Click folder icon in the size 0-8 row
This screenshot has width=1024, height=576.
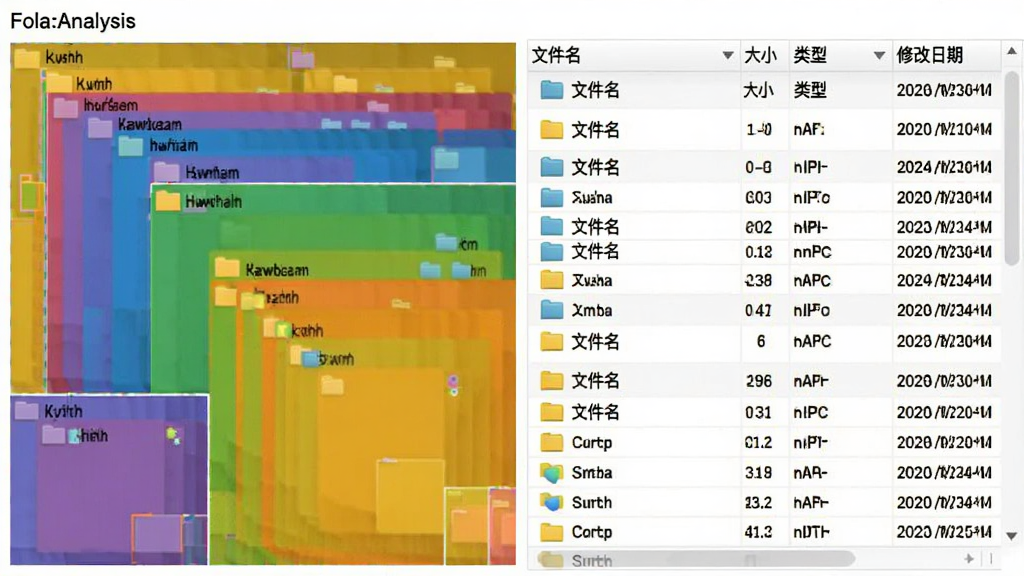(552, 167)
